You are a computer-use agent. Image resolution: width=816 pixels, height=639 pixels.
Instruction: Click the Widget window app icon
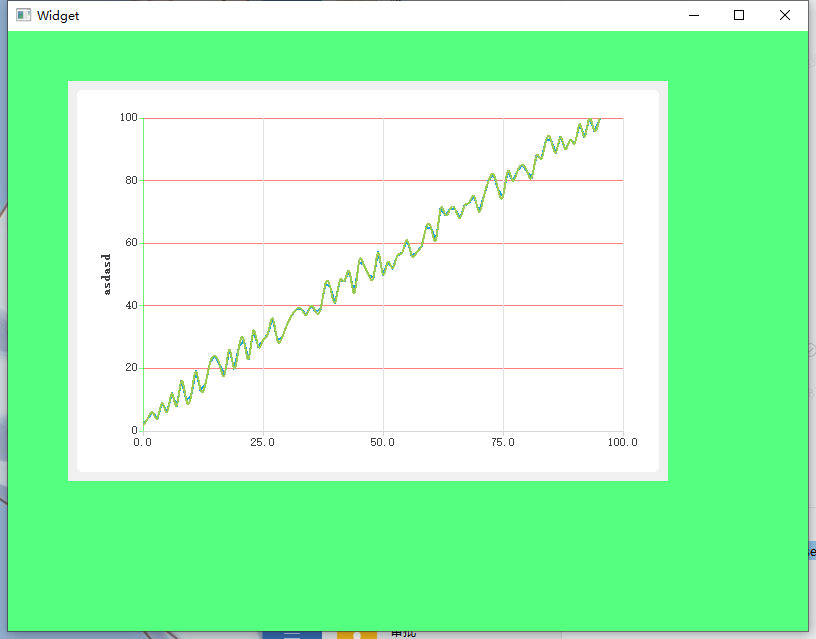pyautogui.click(x=23, y=15)
